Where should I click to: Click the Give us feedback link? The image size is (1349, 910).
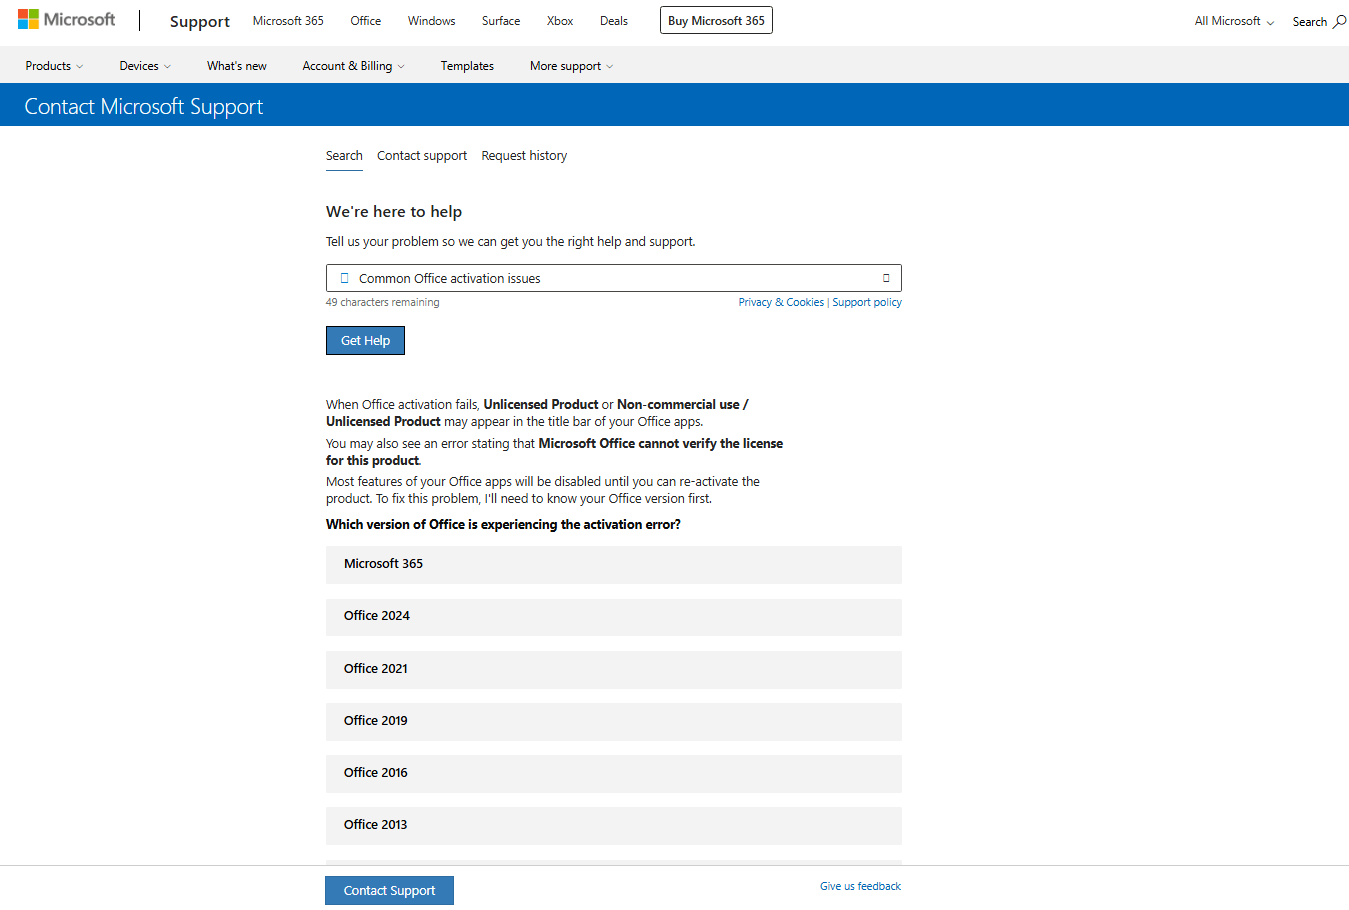coord(860,886)
